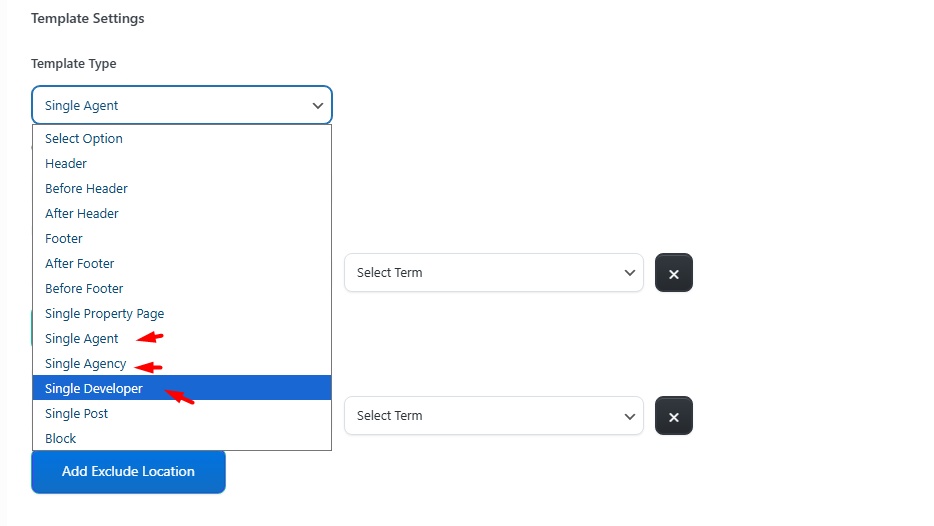Expand the lower Select Term dropdown
This screenshot has height=526, width=934.
494,416
